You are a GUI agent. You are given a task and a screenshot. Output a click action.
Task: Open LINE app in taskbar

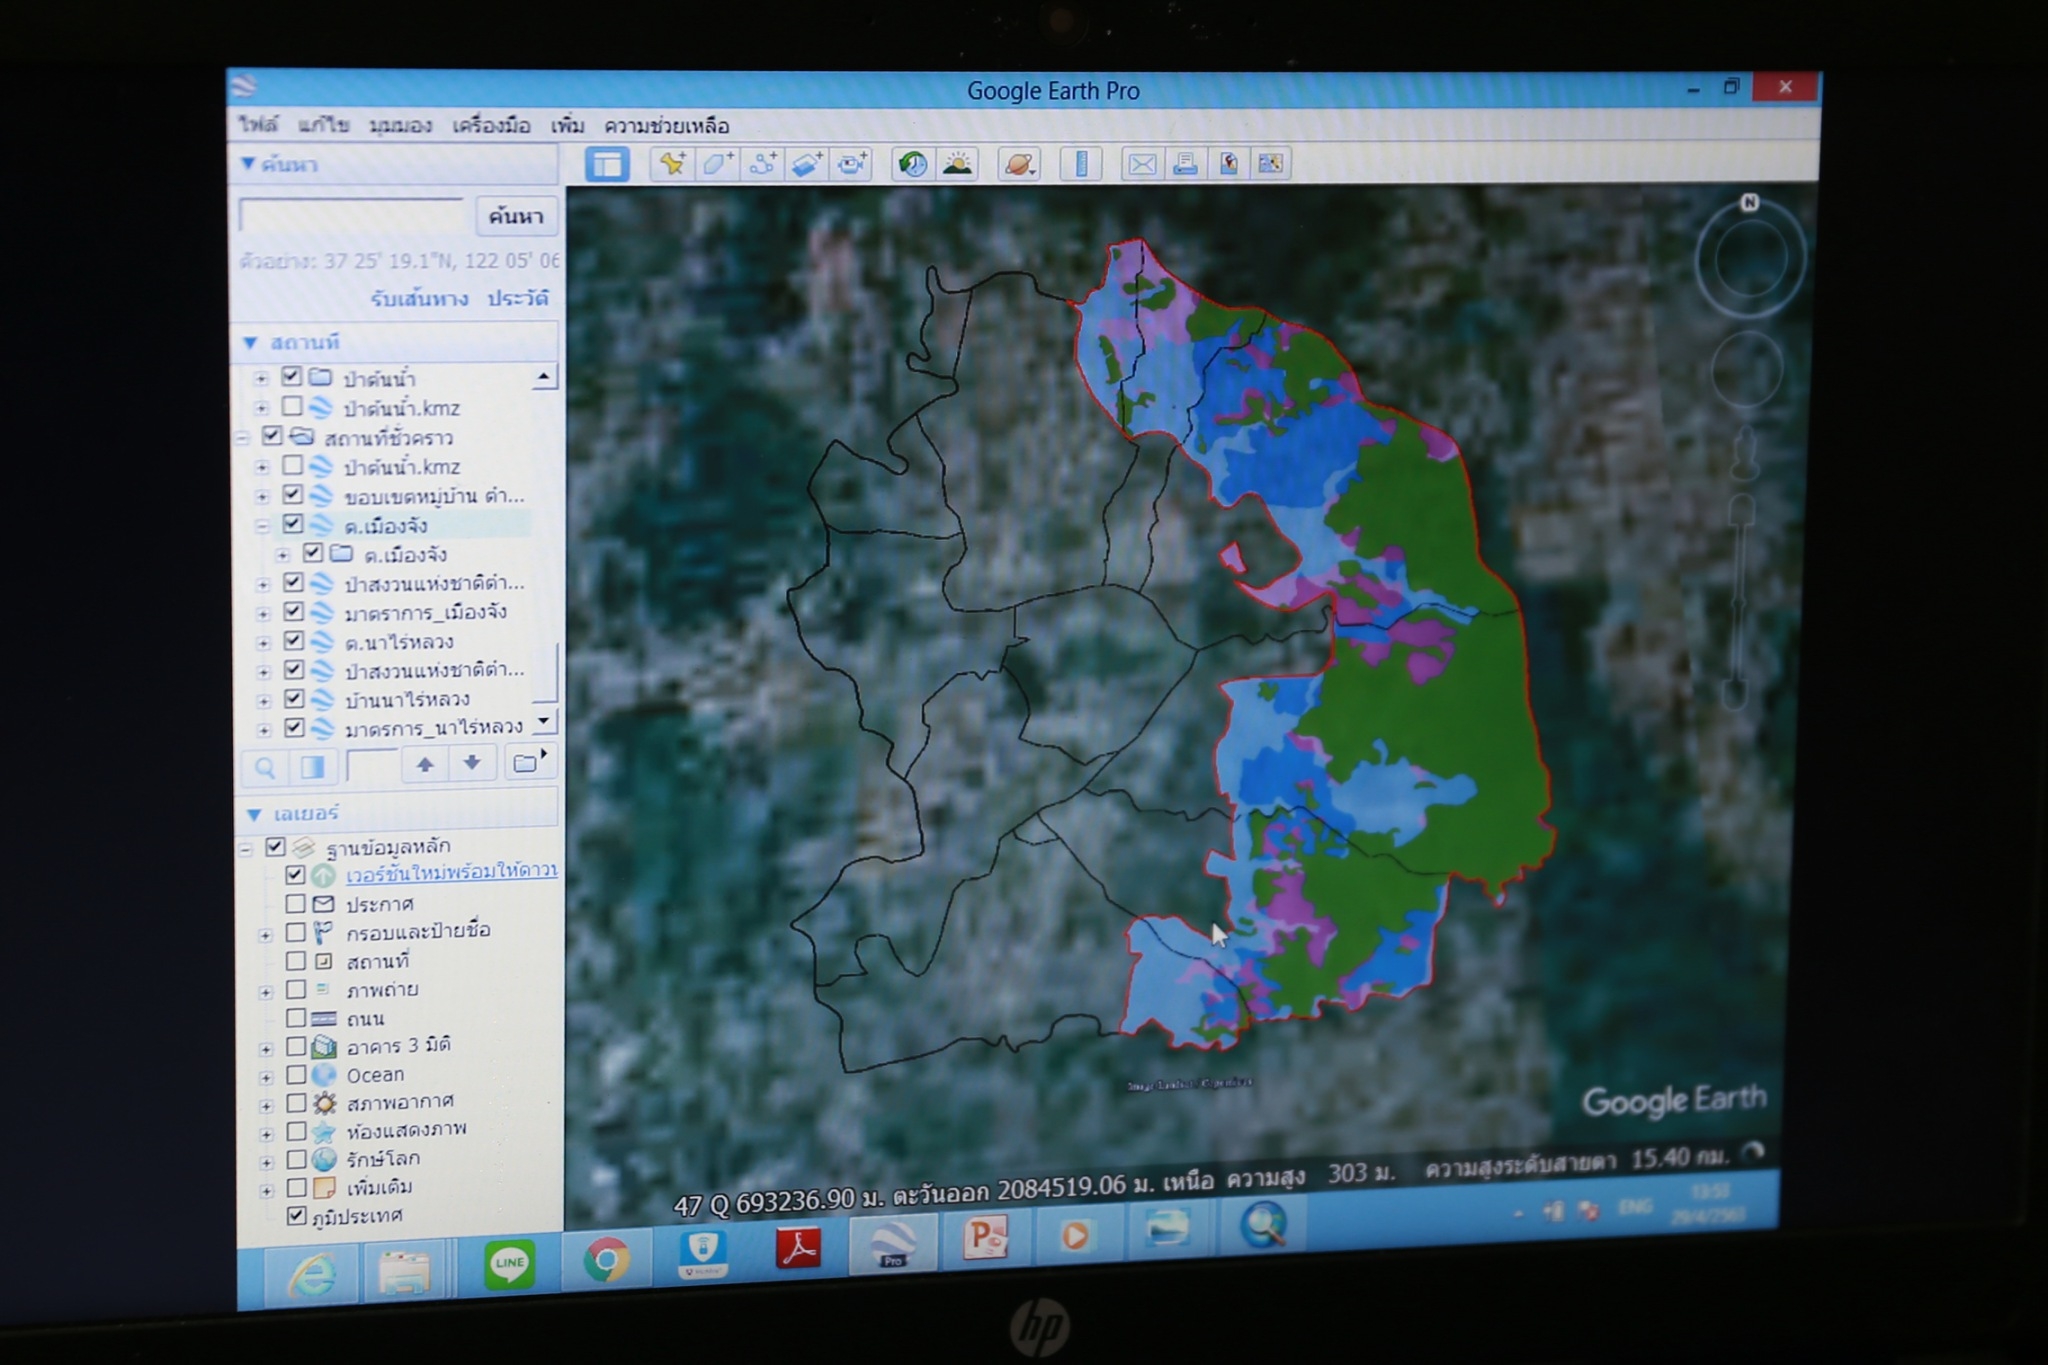point(509,1263)
